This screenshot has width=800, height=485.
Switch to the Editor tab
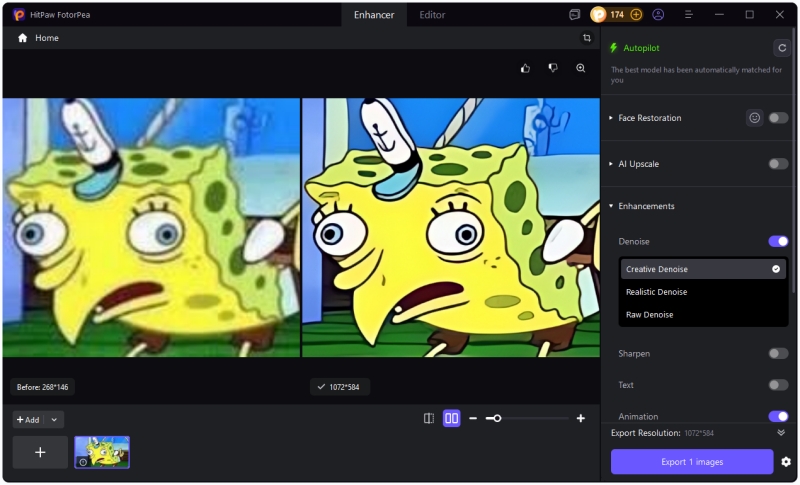432,15
